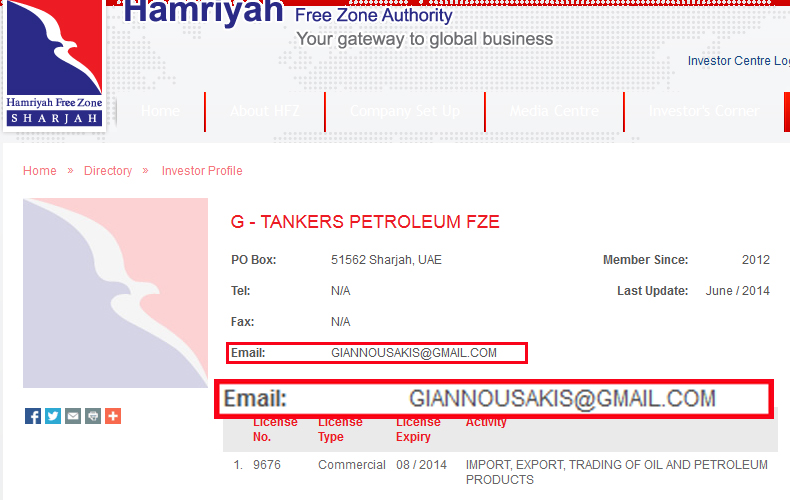Go to the Media Centre menu
790x500 pixels.
554,111
